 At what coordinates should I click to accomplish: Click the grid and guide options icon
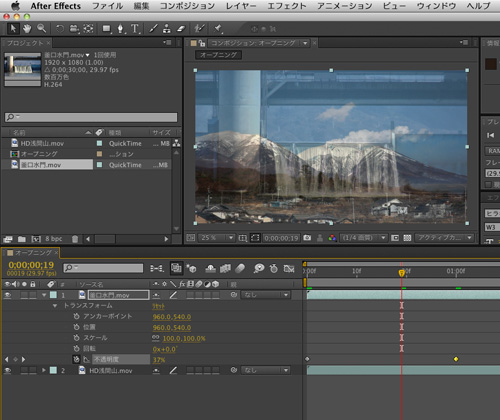(x=243, y=238)
